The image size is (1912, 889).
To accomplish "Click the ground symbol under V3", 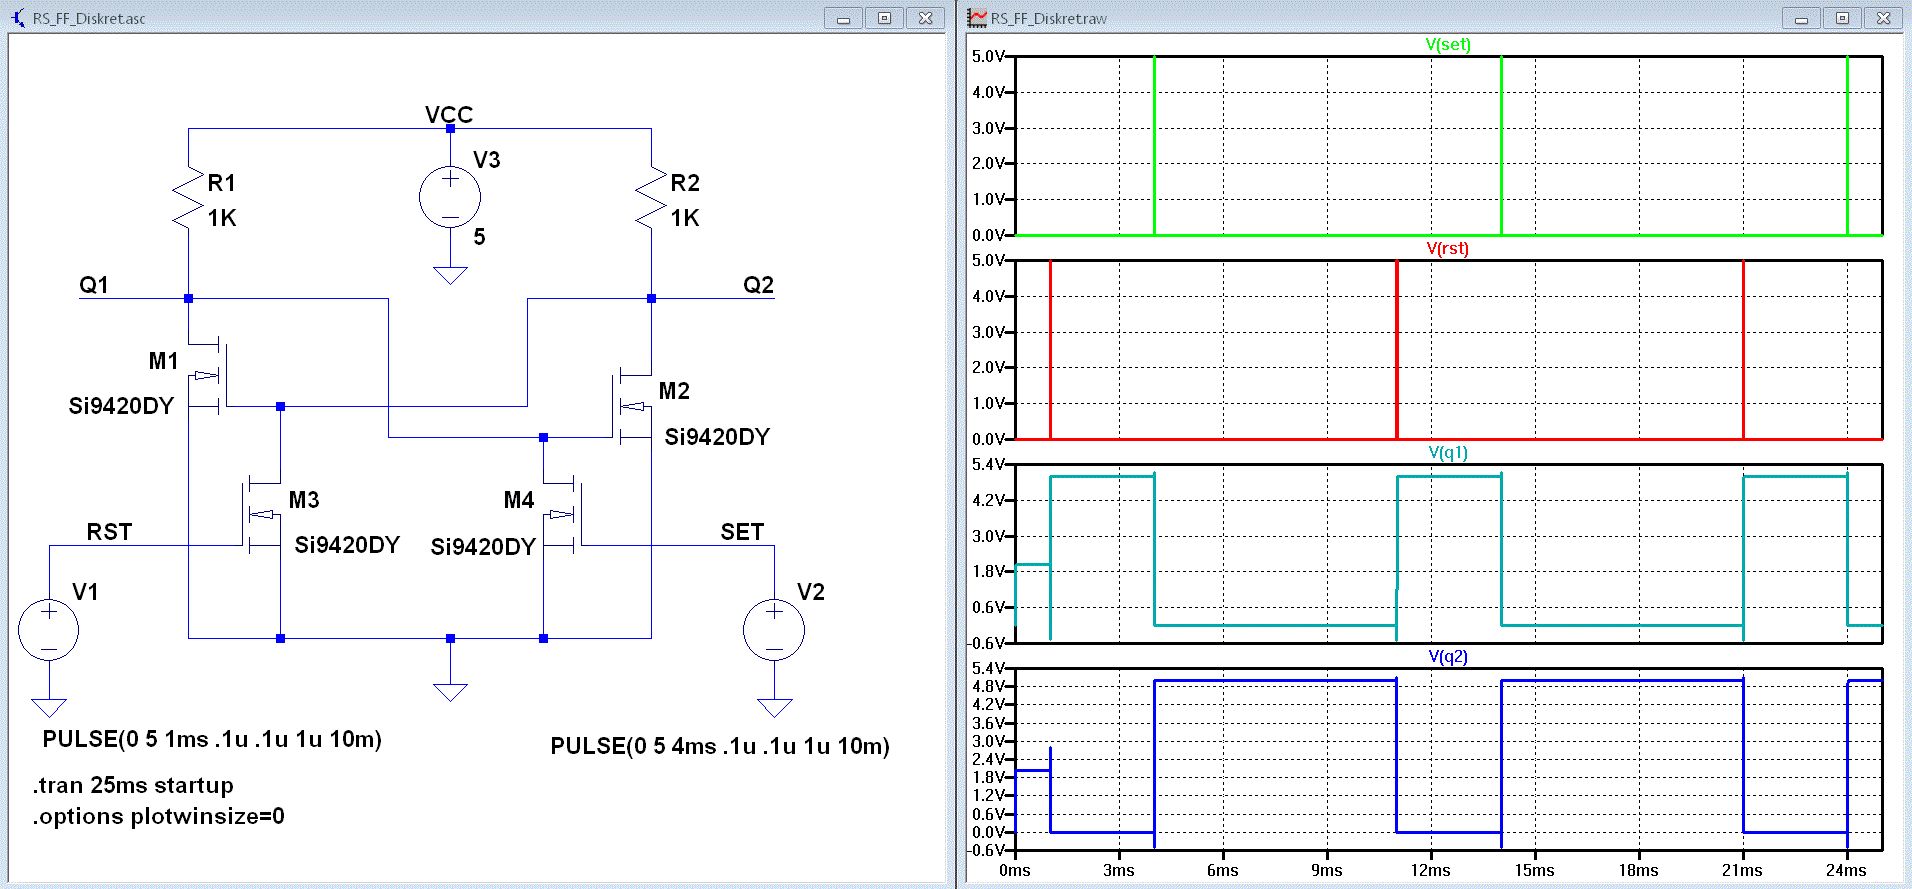I will coord(450,274).
